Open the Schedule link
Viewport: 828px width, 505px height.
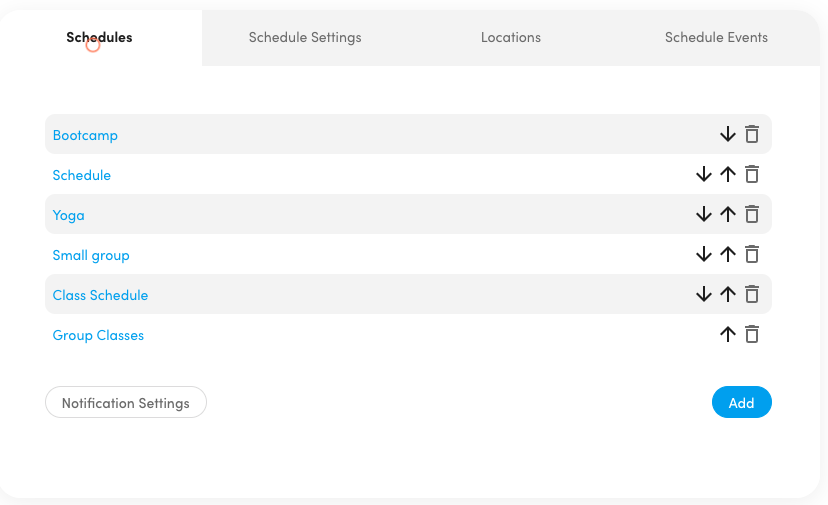tap(81, 175)
